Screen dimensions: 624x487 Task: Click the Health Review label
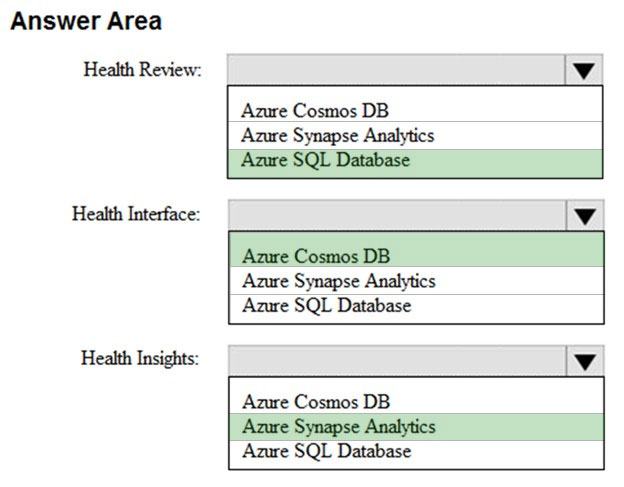click(142, 70)
